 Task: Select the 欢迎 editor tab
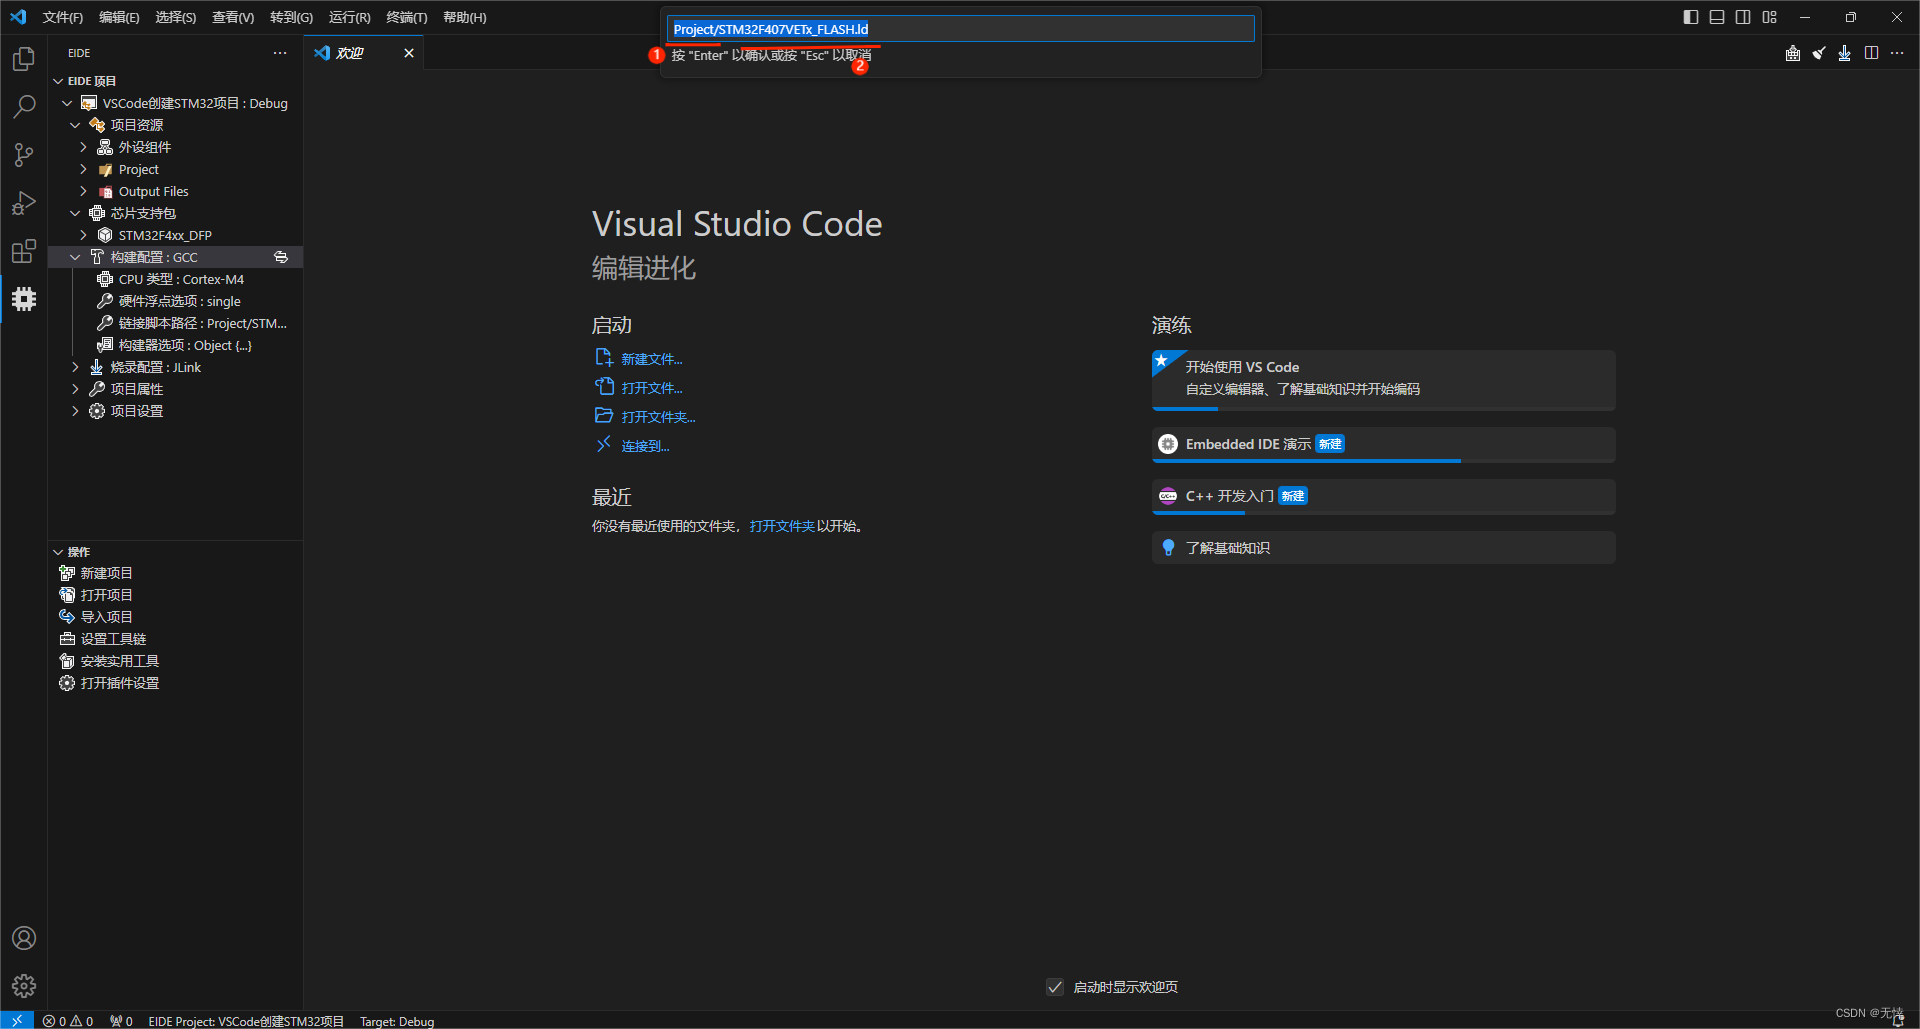coord(364,53)
